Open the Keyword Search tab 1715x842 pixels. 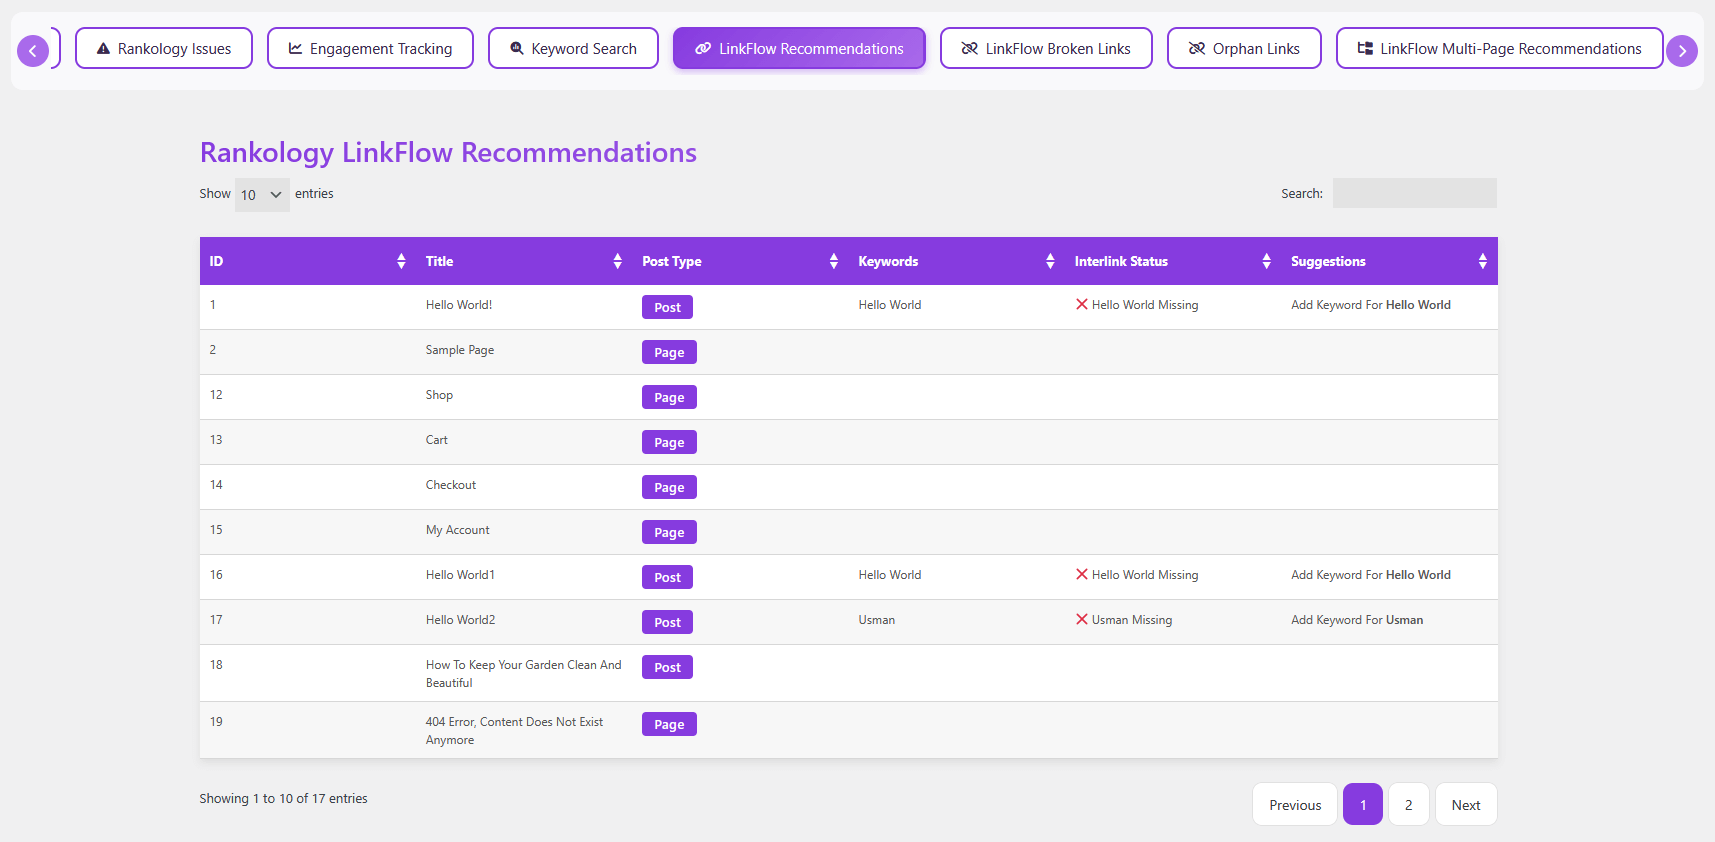[x=573, y=49]
